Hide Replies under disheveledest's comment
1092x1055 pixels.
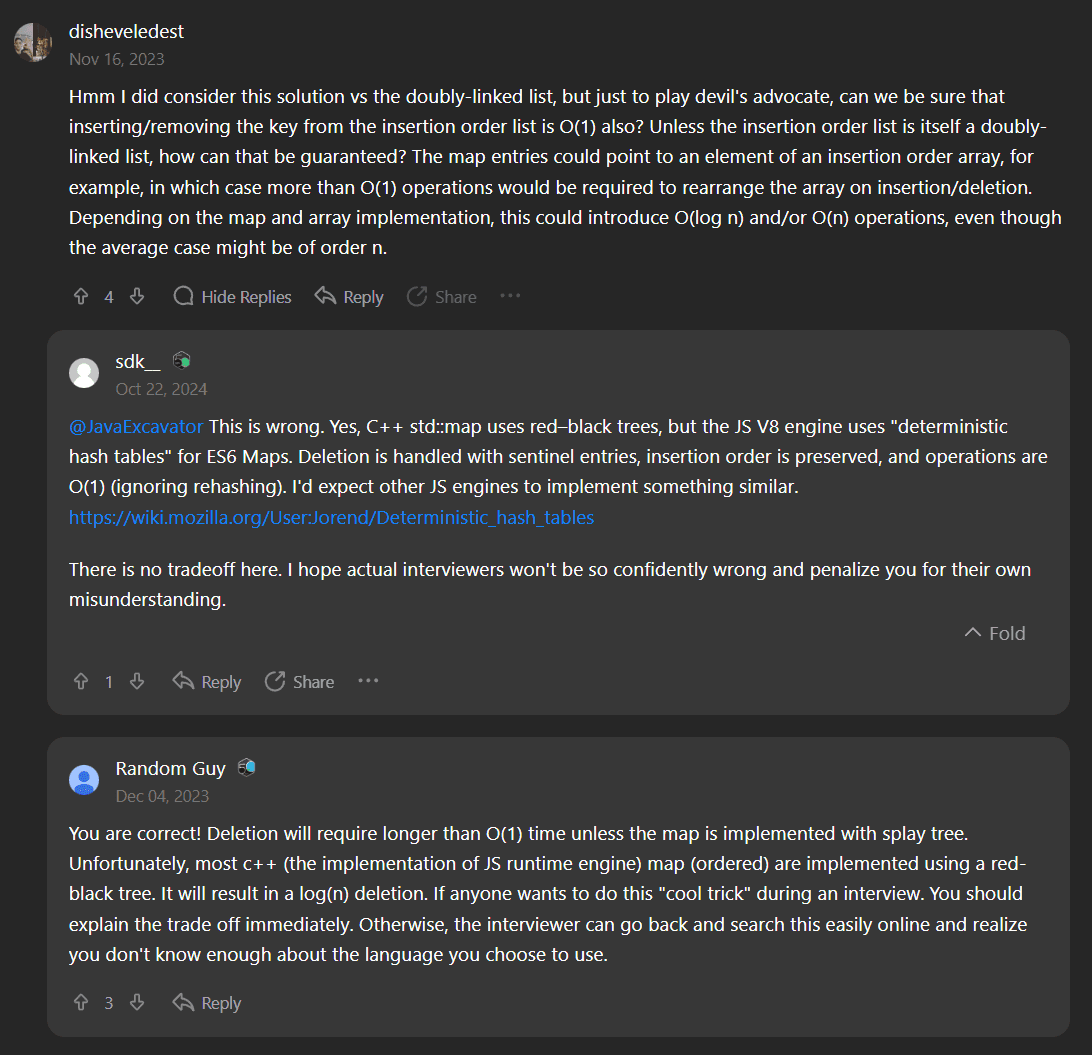(x=232, y=297)
